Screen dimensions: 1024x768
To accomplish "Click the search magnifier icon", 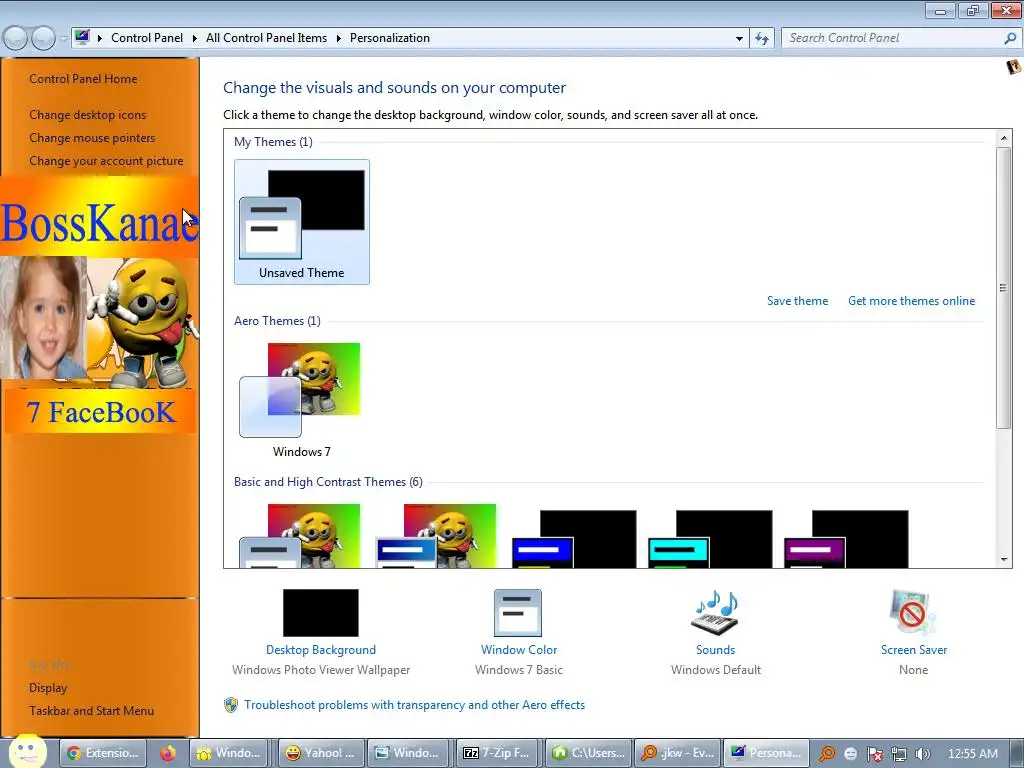I will point(1010,38).
